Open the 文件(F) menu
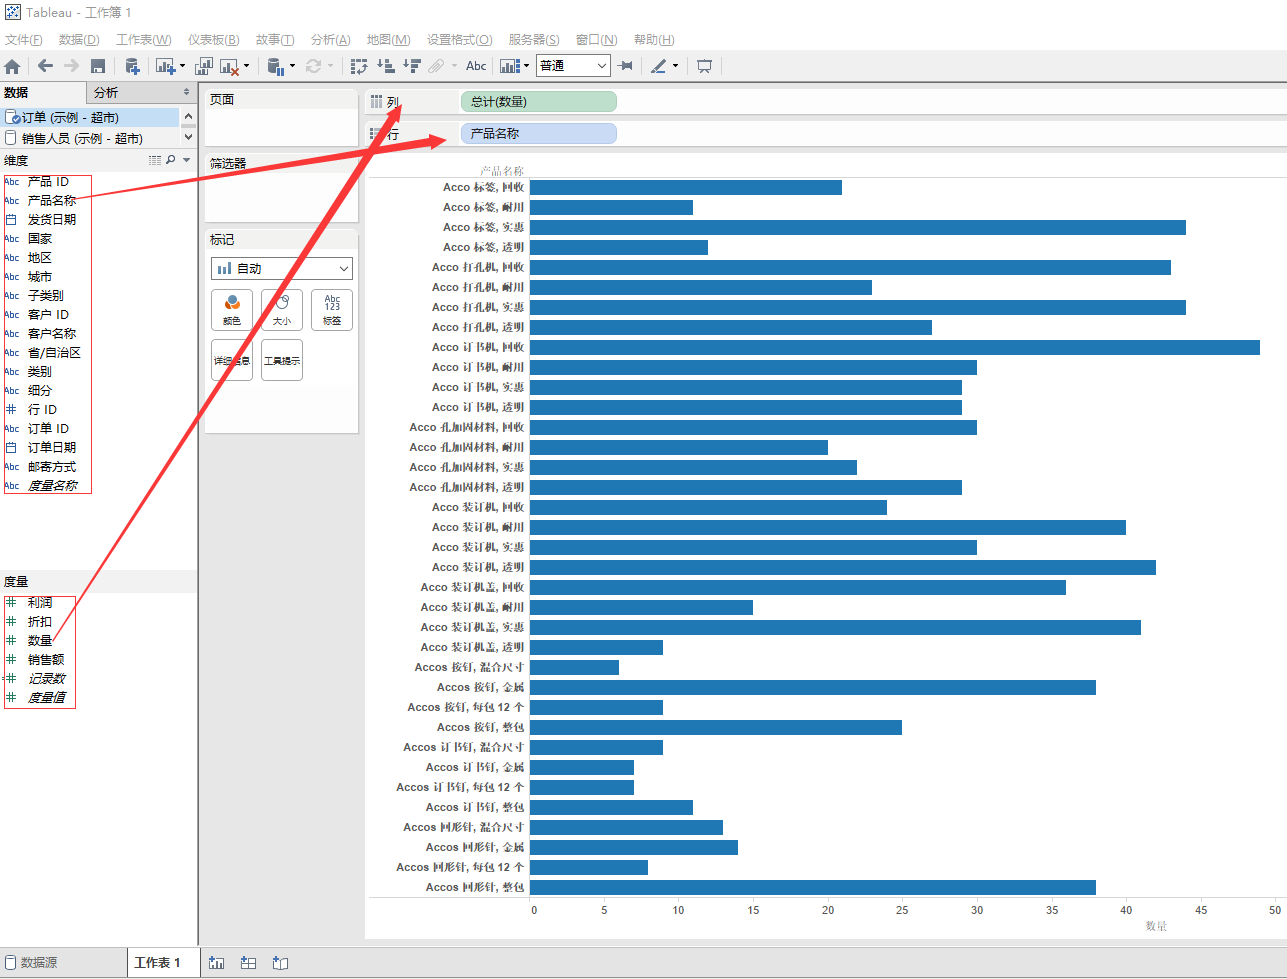1287x979 pixels. coord(24,40)
